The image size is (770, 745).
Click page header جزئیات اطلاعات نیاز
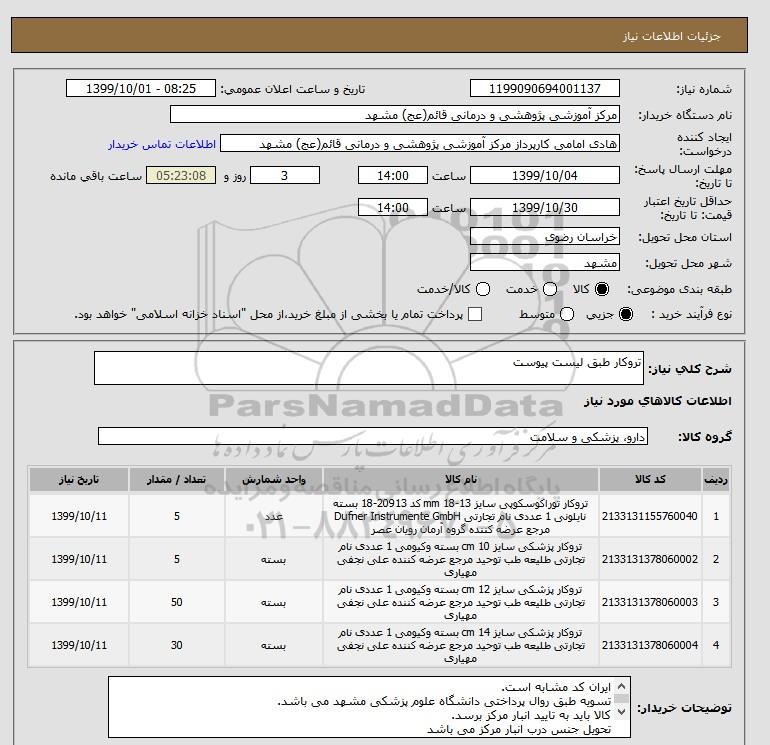pos(671,36)
